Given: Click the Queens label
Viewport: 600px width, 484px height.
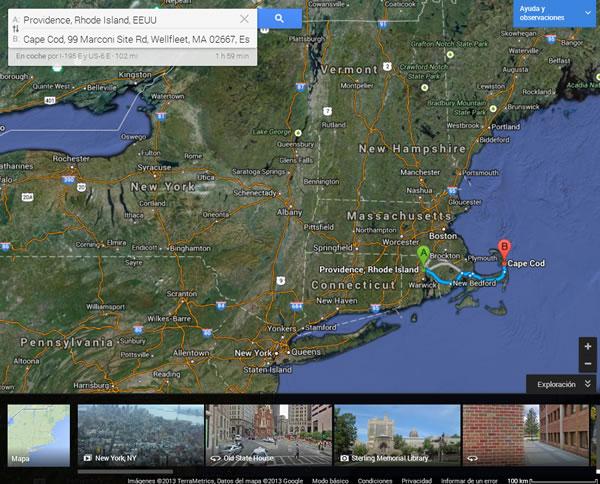Looking at the screenshot, I should pos(306,352).
